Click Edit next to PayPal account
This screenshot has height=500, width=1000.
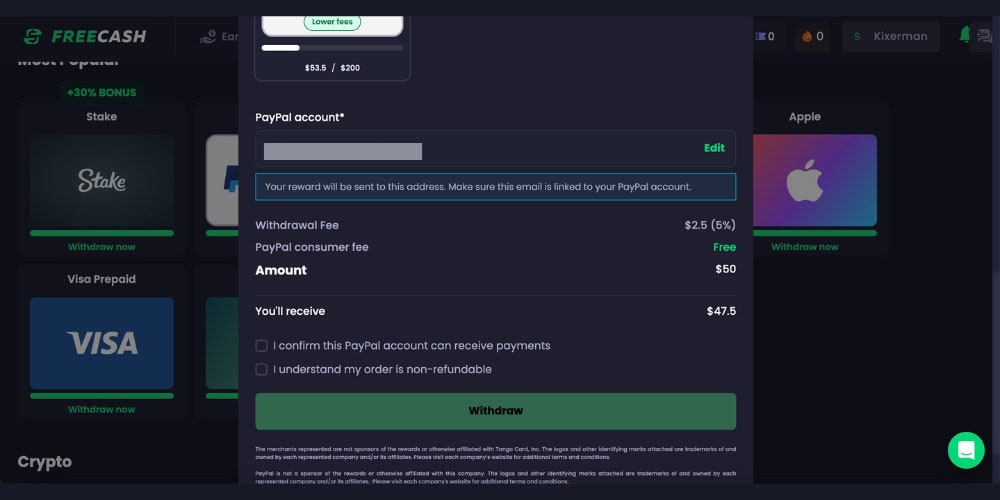click(714, 148)
